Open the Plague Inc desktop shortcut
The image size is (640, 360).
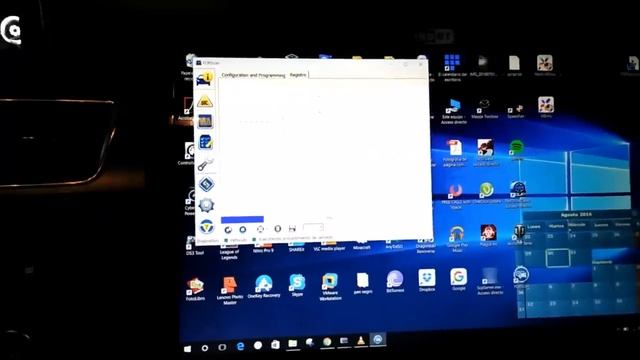(x=488, y=235)
